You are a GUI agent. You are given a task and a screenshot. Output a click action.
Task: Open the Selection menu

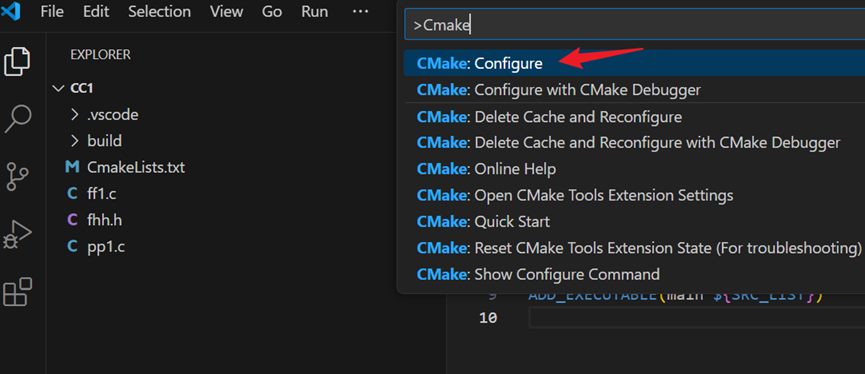click(159, 12)
